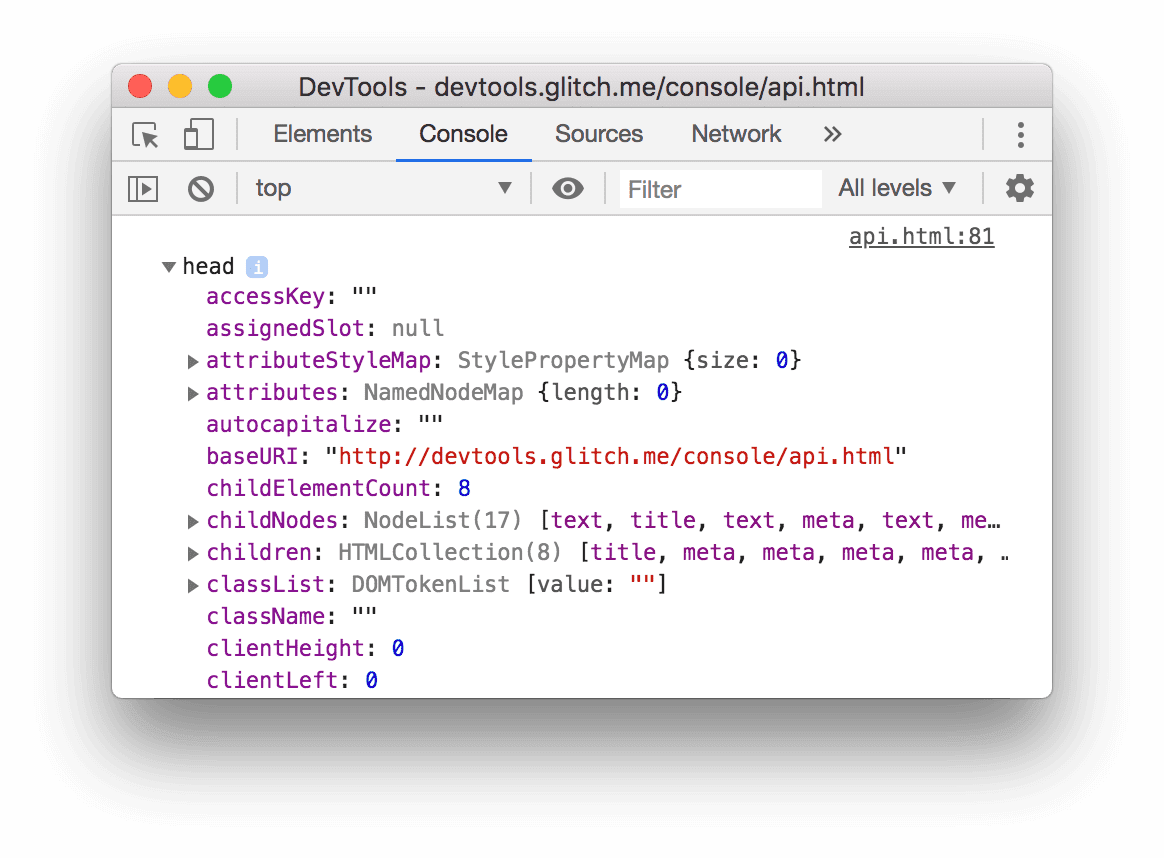Open the DevTools three-dot menu

[1021, 134]
